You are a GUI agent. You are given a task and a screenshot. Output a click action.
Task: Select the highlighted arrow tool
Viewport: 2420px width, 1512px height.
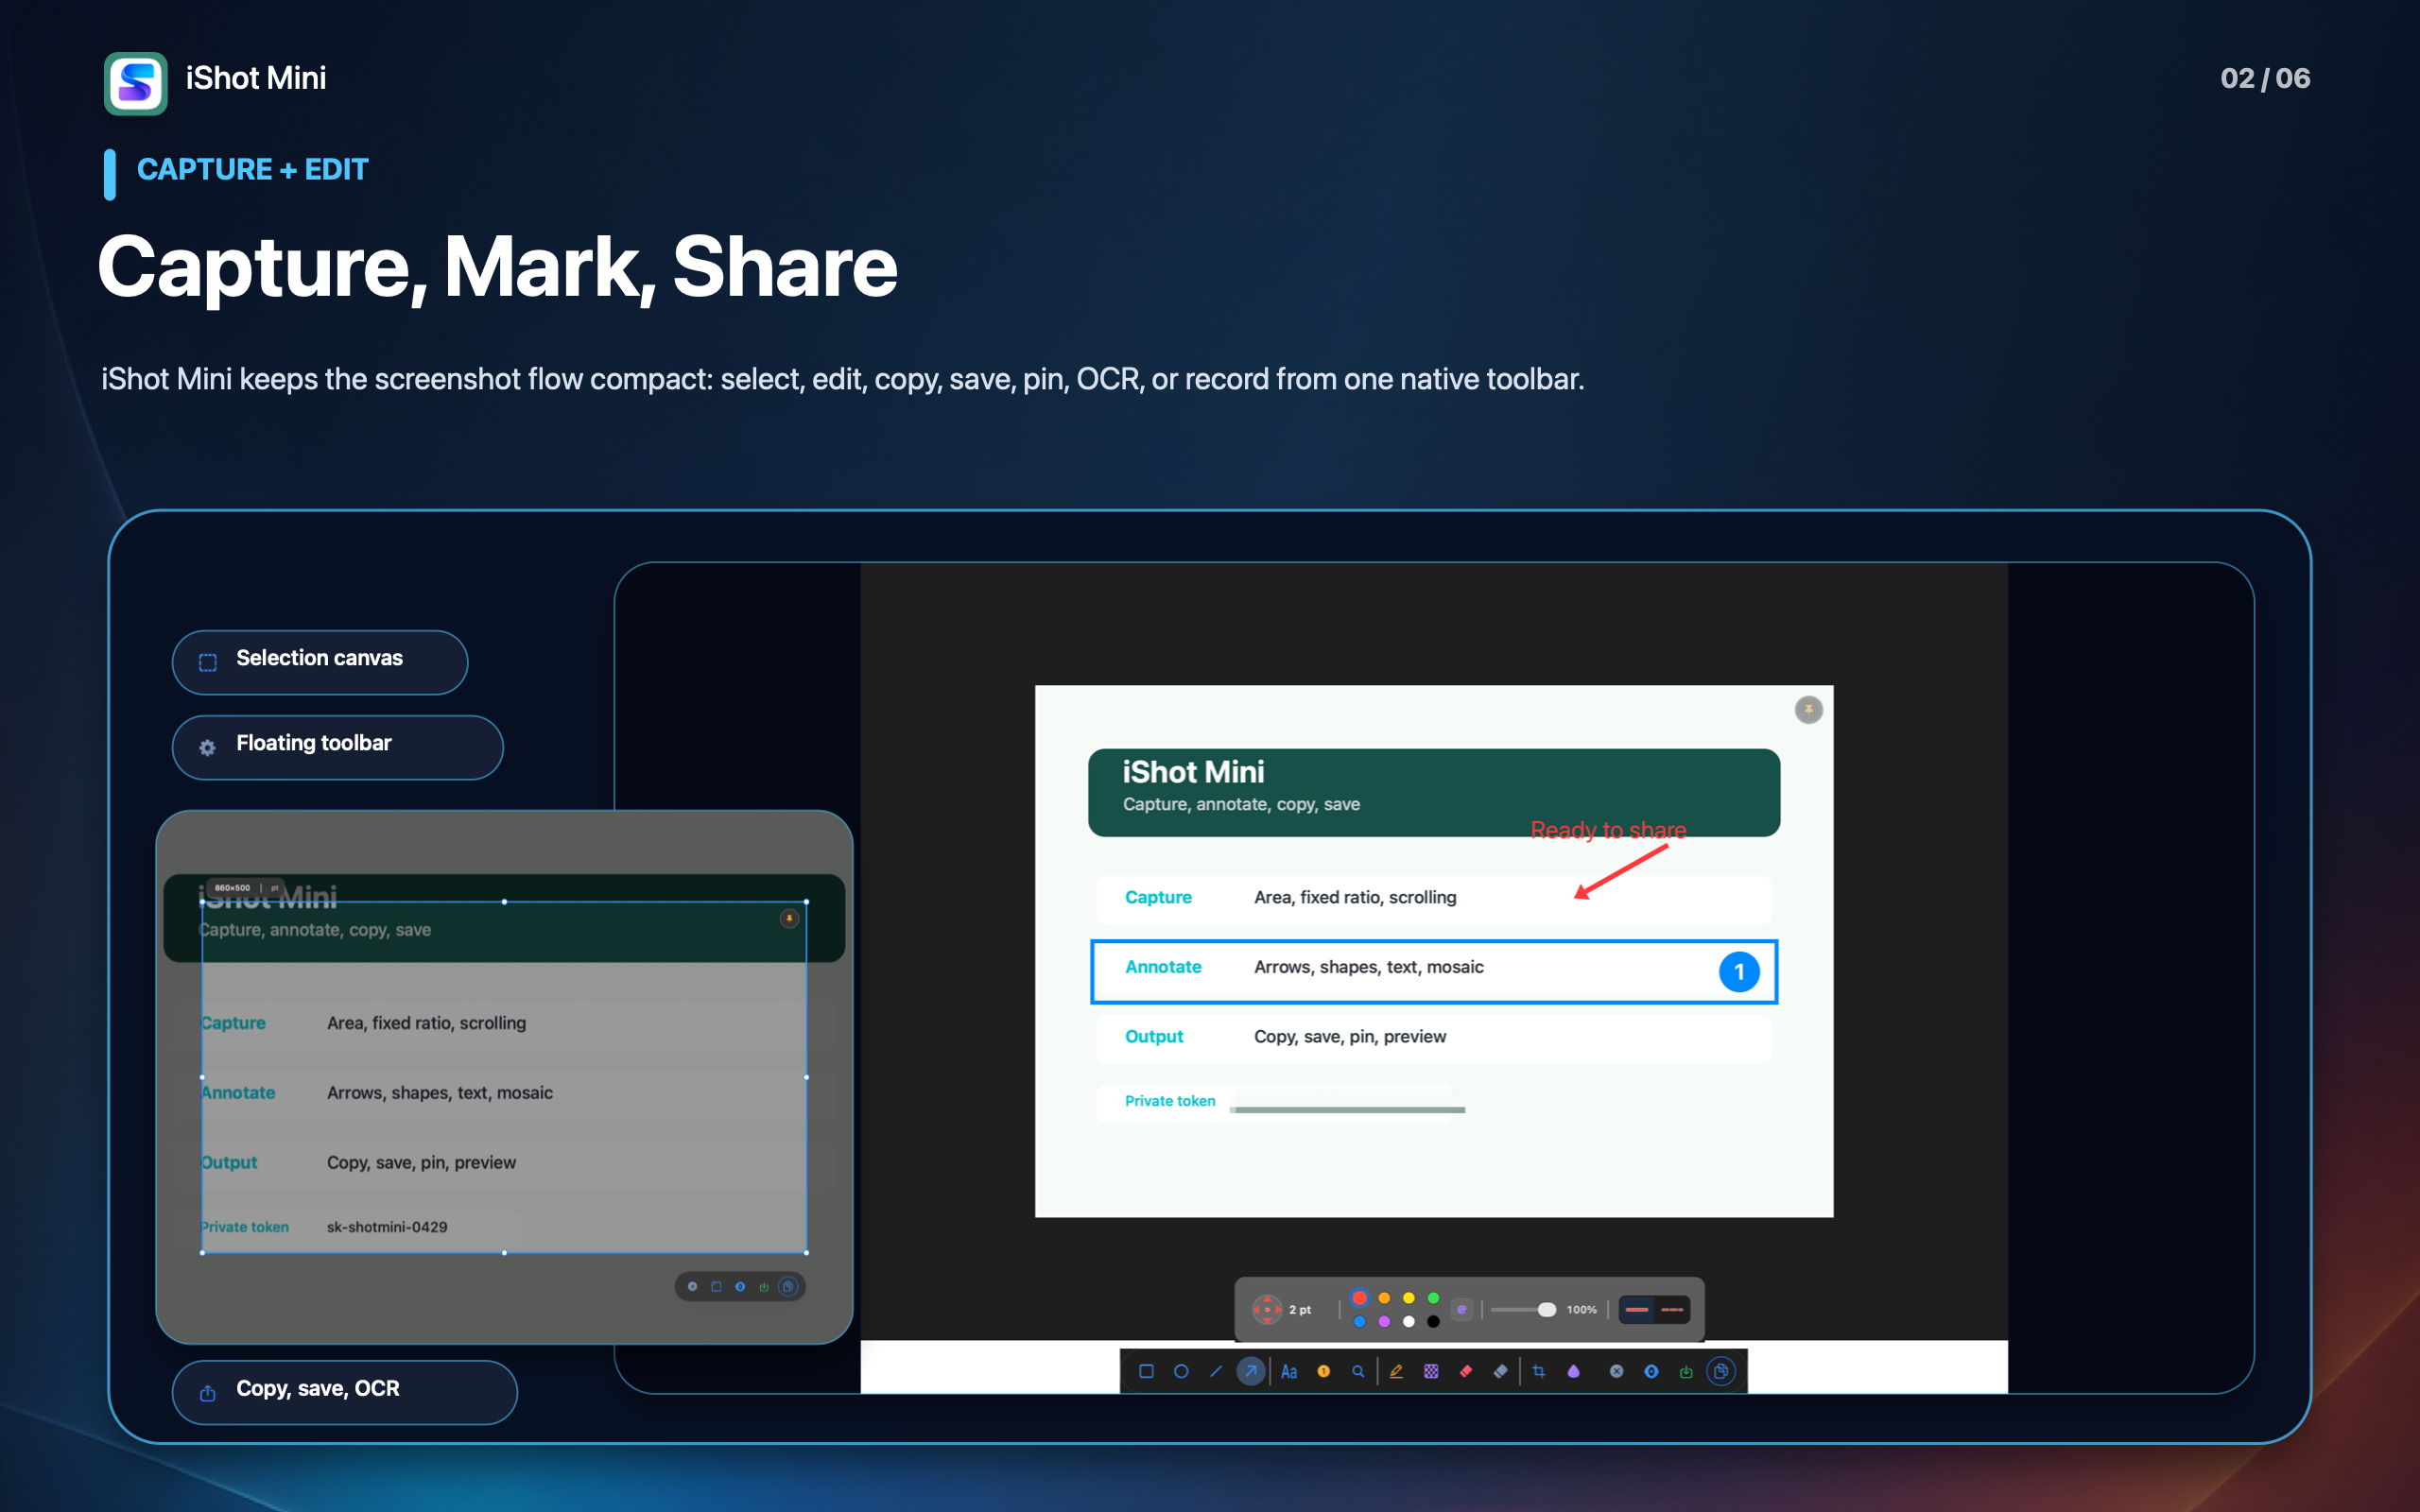pos(1250,1371)
